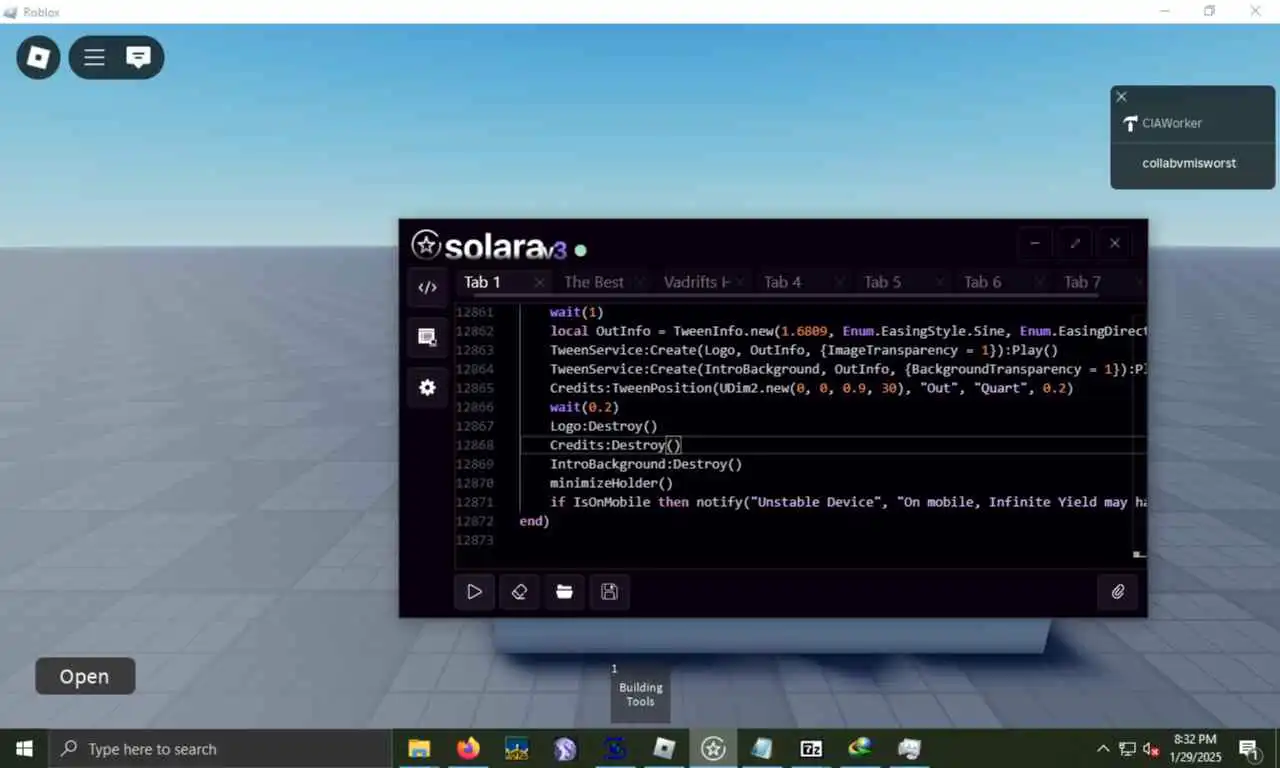Viewport: 1280px width, 768px height.
Task: Close Tab 1 in Solara
Action: click(540, 283)
